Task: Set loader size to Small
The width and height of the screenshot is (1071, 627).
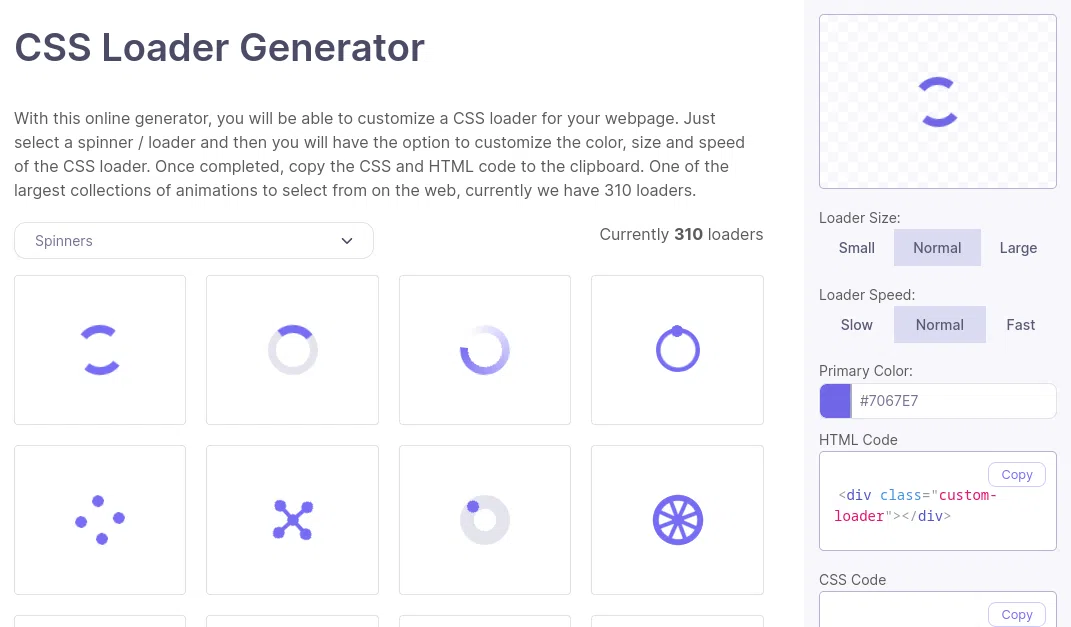Action: [857, 248]
